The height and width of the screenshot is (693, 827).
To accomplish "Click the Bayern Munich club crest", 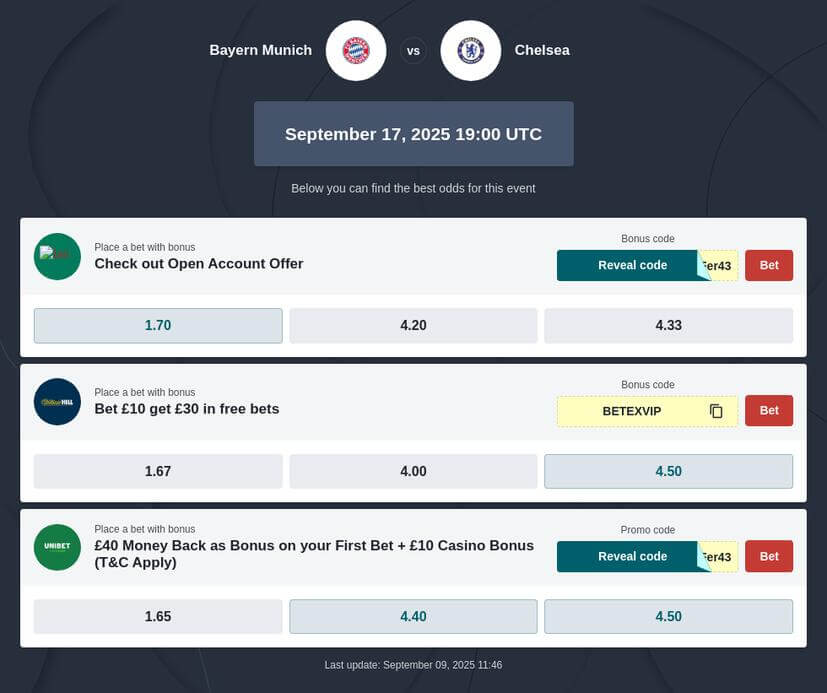I will pos(356,51).
